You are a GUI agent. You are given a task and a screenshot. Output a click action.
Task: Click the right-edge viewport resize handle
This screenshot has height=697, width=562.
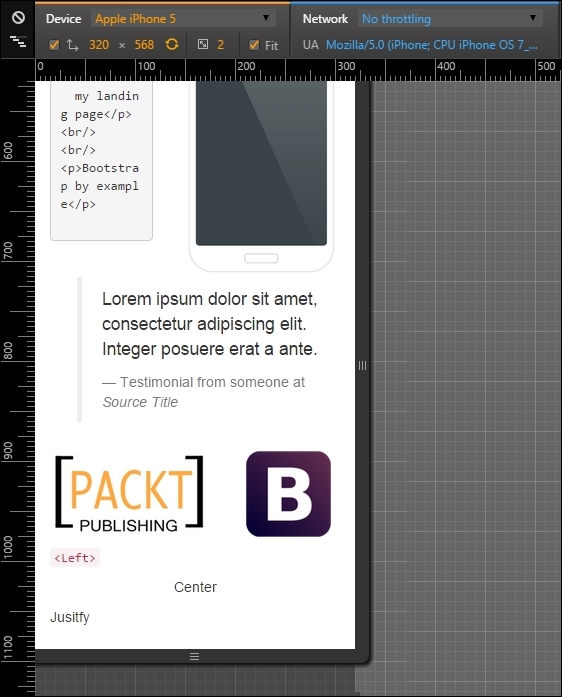pos(362,365)
